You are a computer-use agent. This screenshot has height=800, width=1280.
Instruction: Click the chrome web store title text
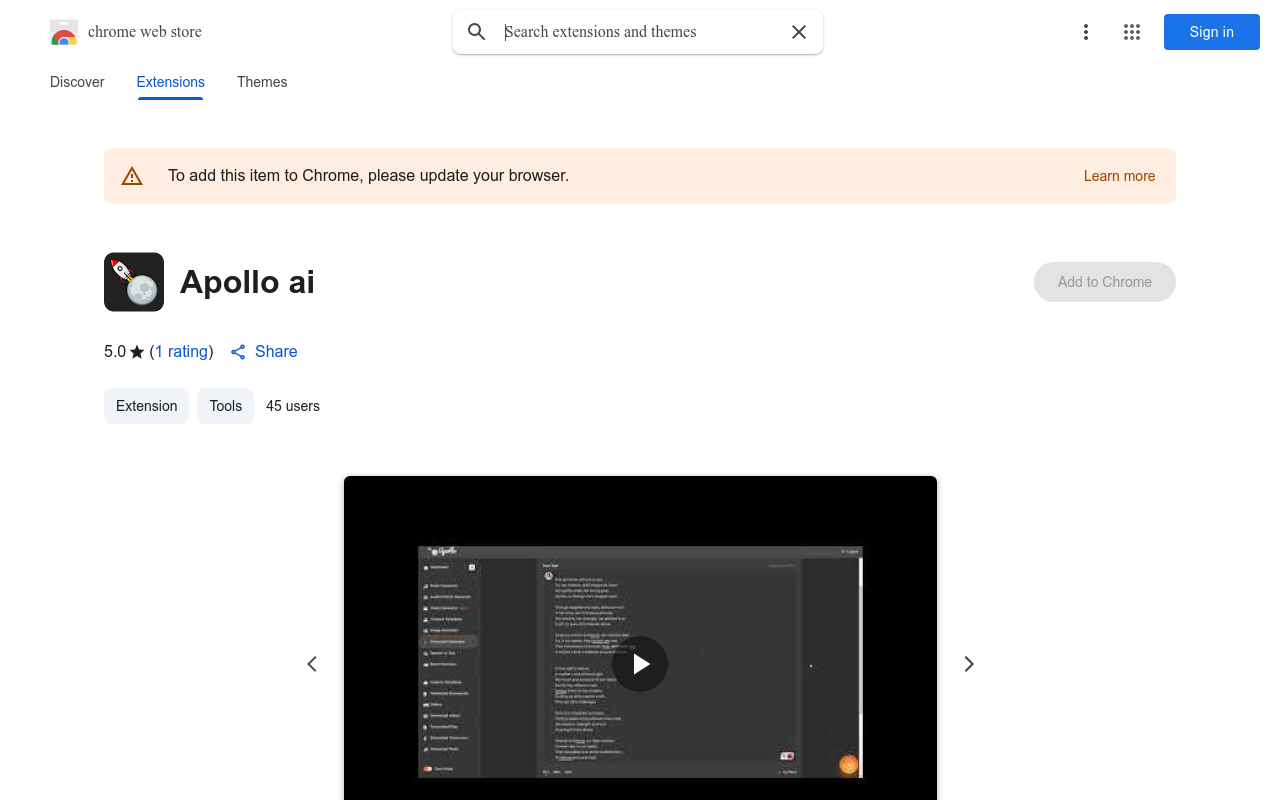pos(145,32)
